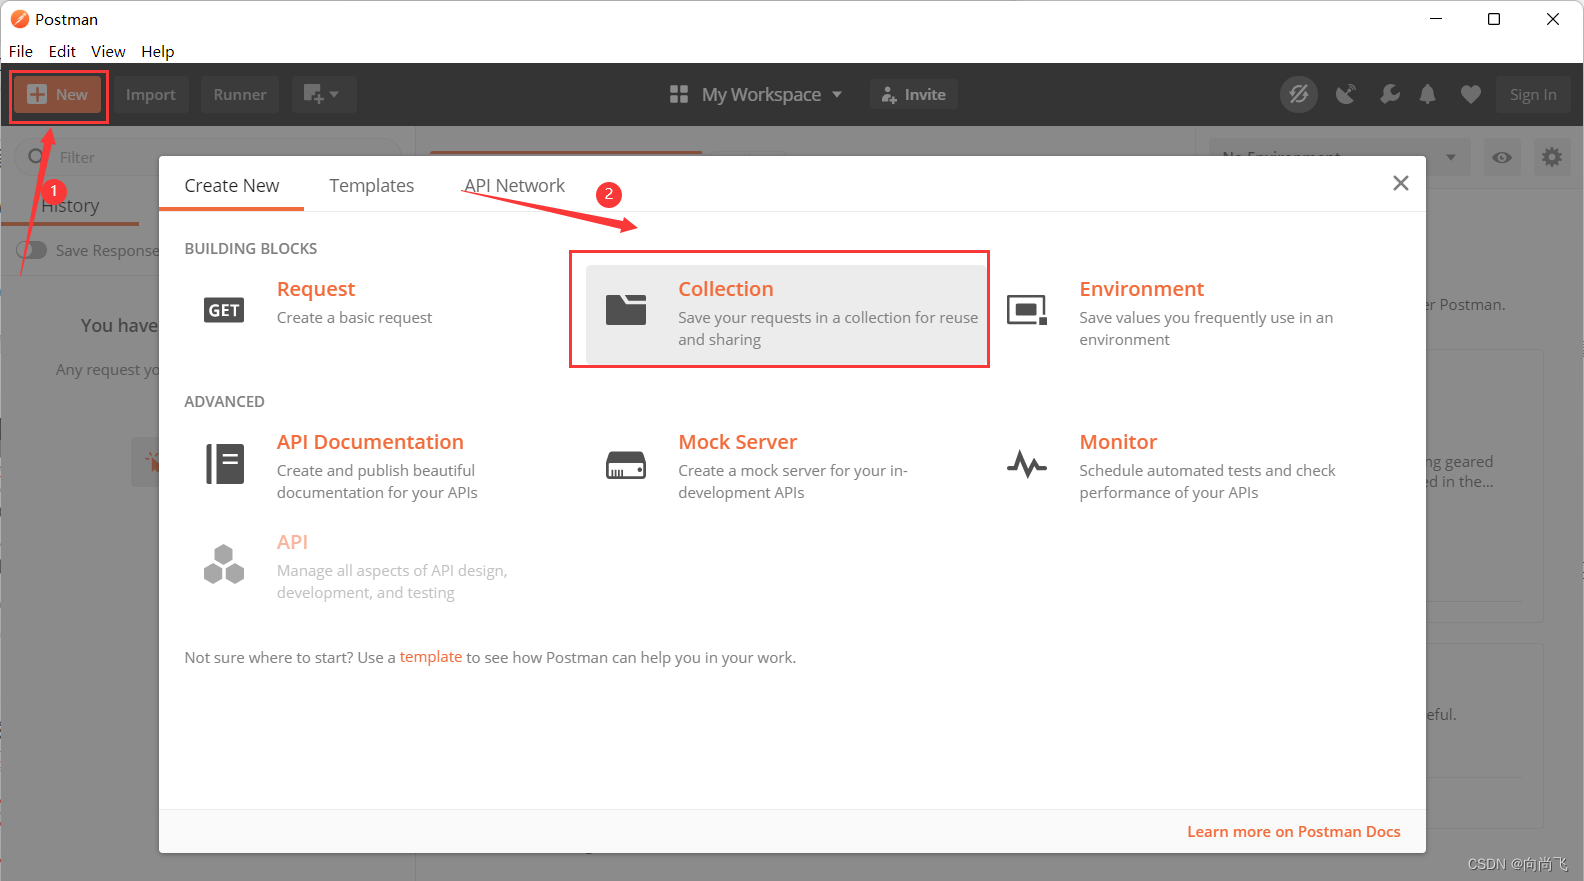The height and width of the screenshot is (881, 1584).
Task: Click the environment quick look eye icon
Action: click(1502, 157)
